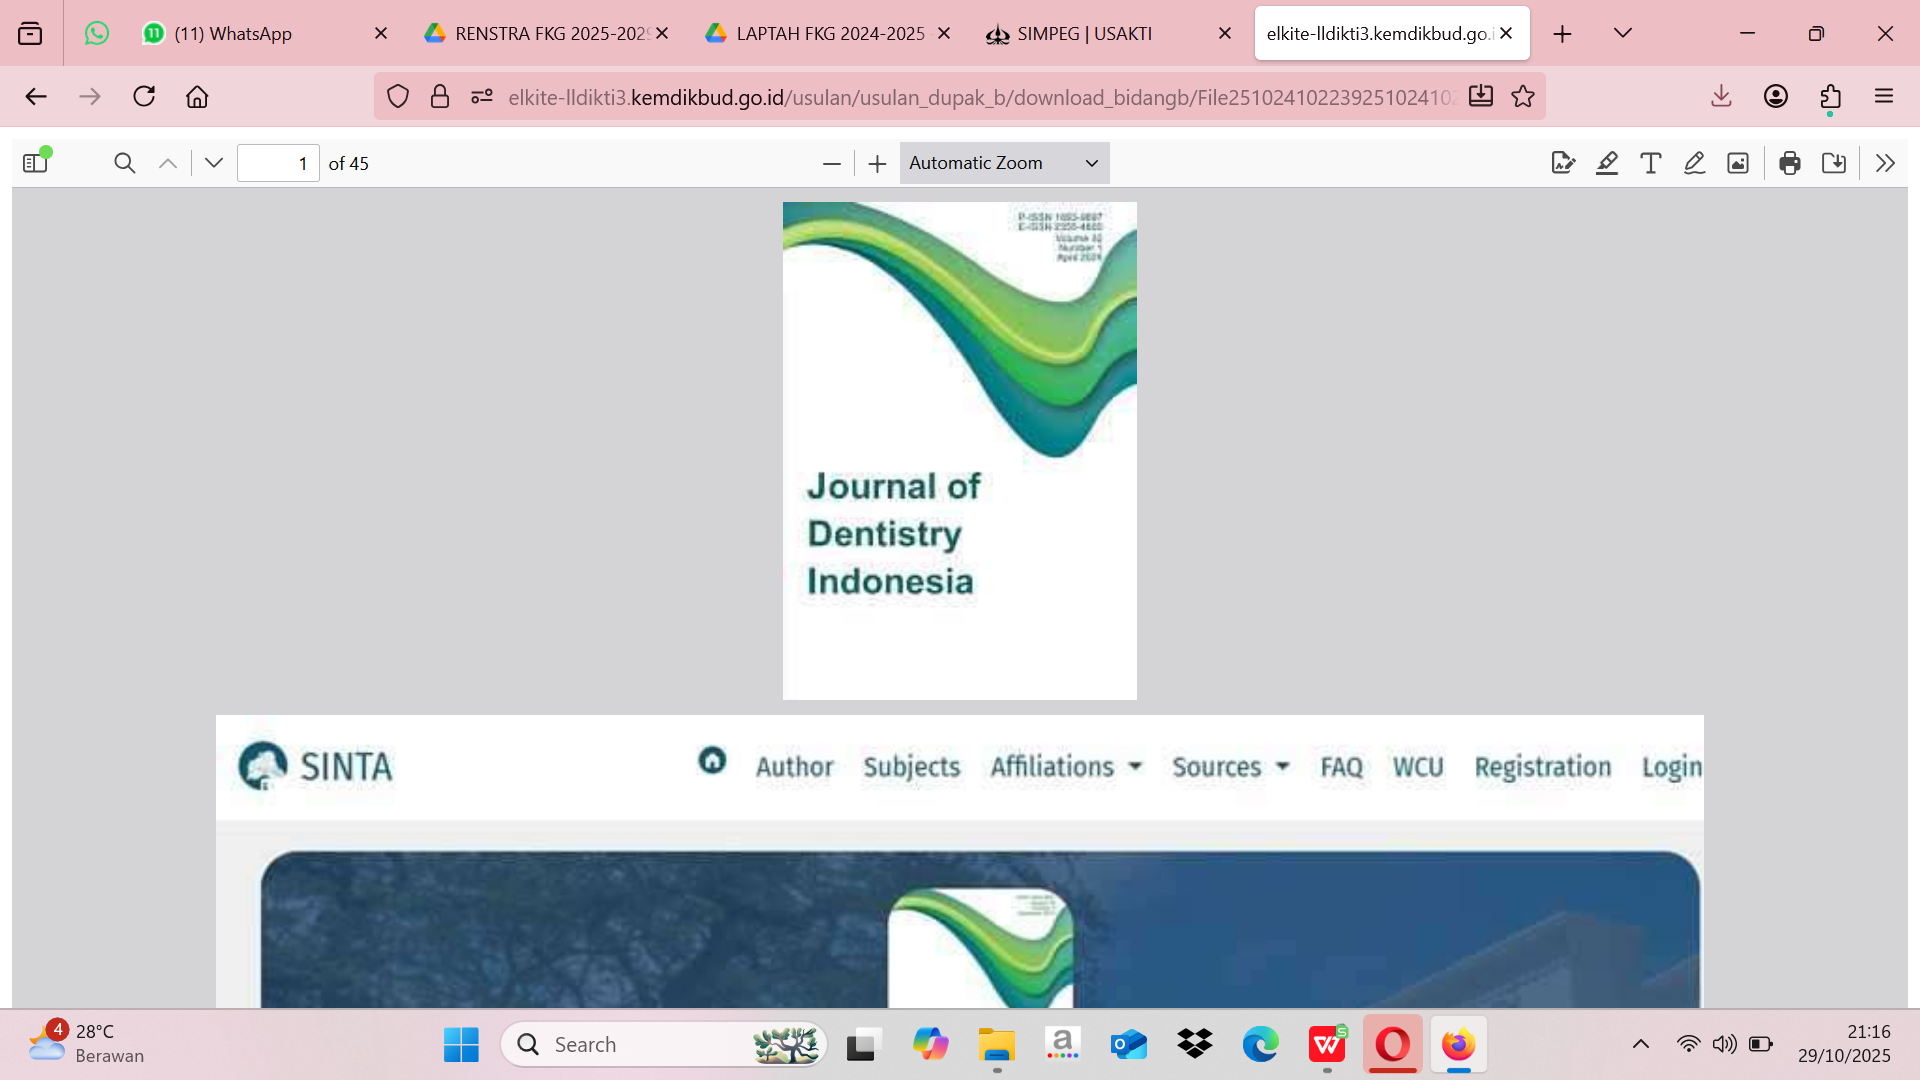Select the highlight annotation tool
Viewport: 1920px width, 1080px height.
[x=1606, y=163]
